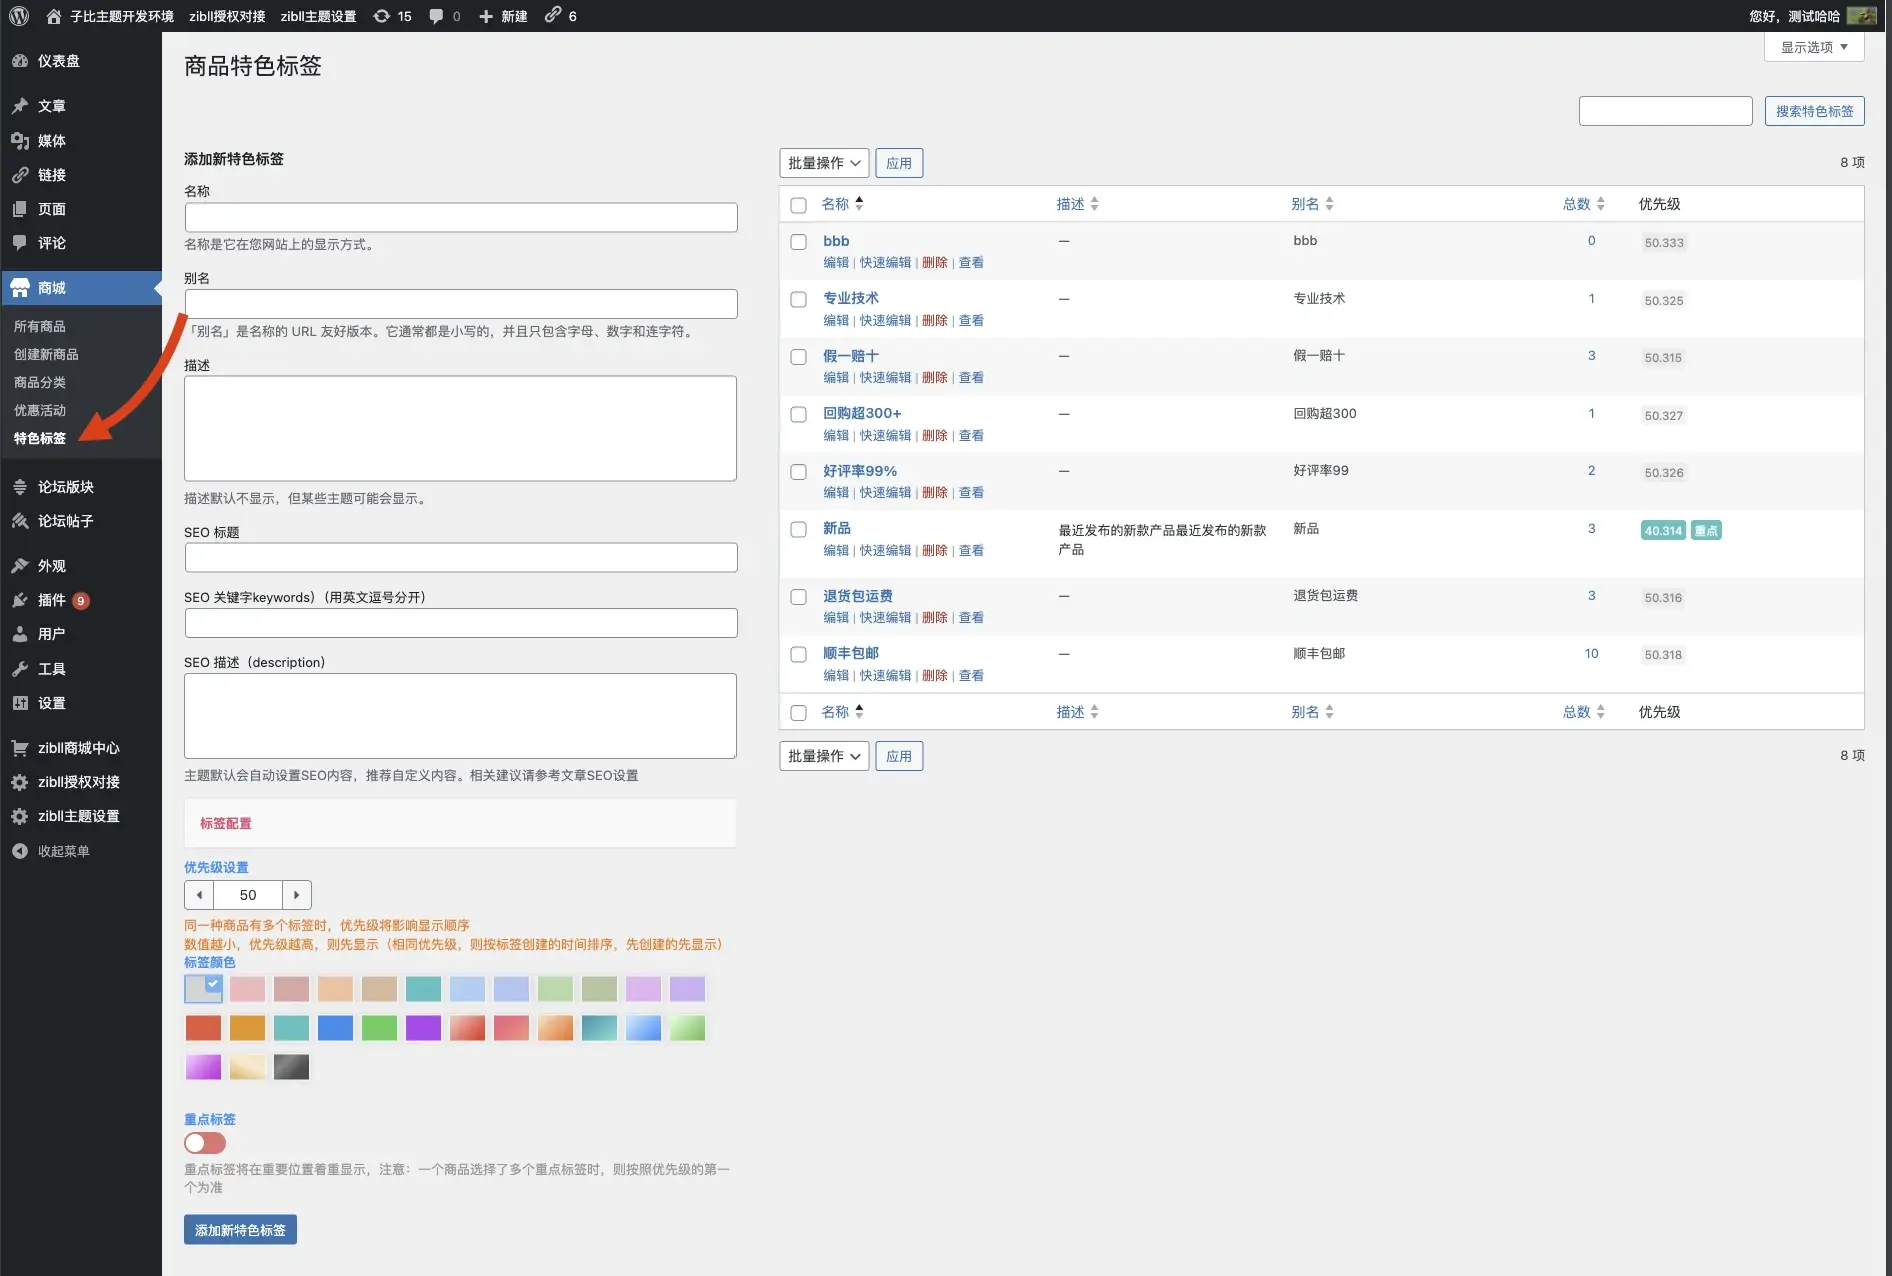Click the comments bubble icon in admin bar
Viewport: 1892px width, 1276px height.
click(x=437, y=16)
